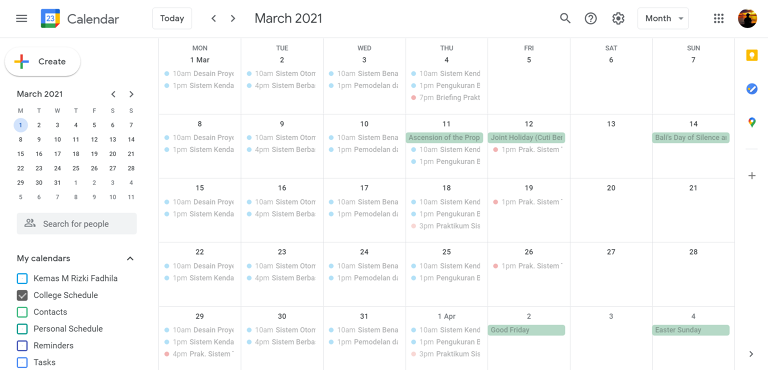
Task: Click the Create button
Action: [42, 62]
